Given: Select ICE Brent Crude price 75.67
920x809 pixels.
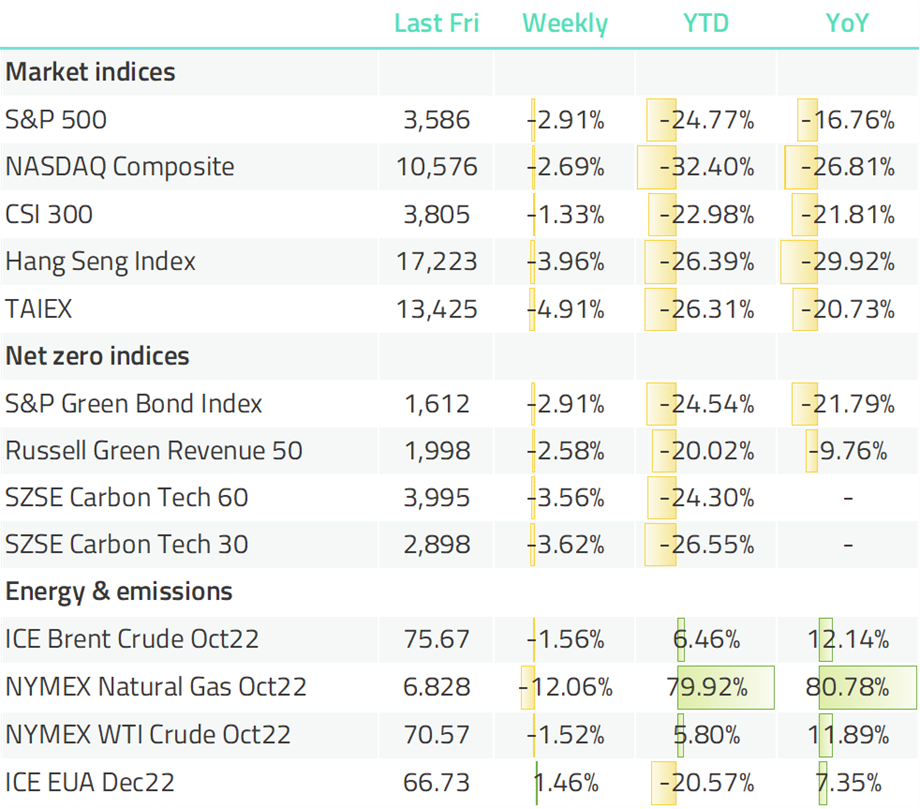Looking at the screenshot, I should (x=437, y=639).
